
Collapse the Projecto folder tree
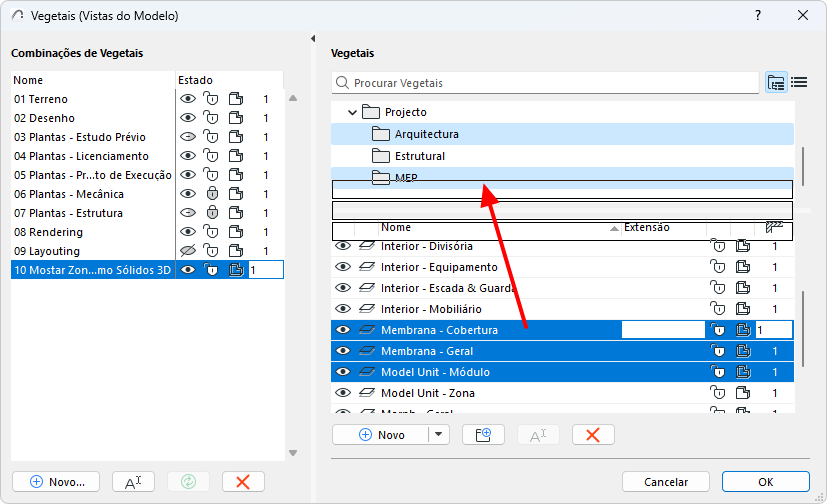pos(352,113)
